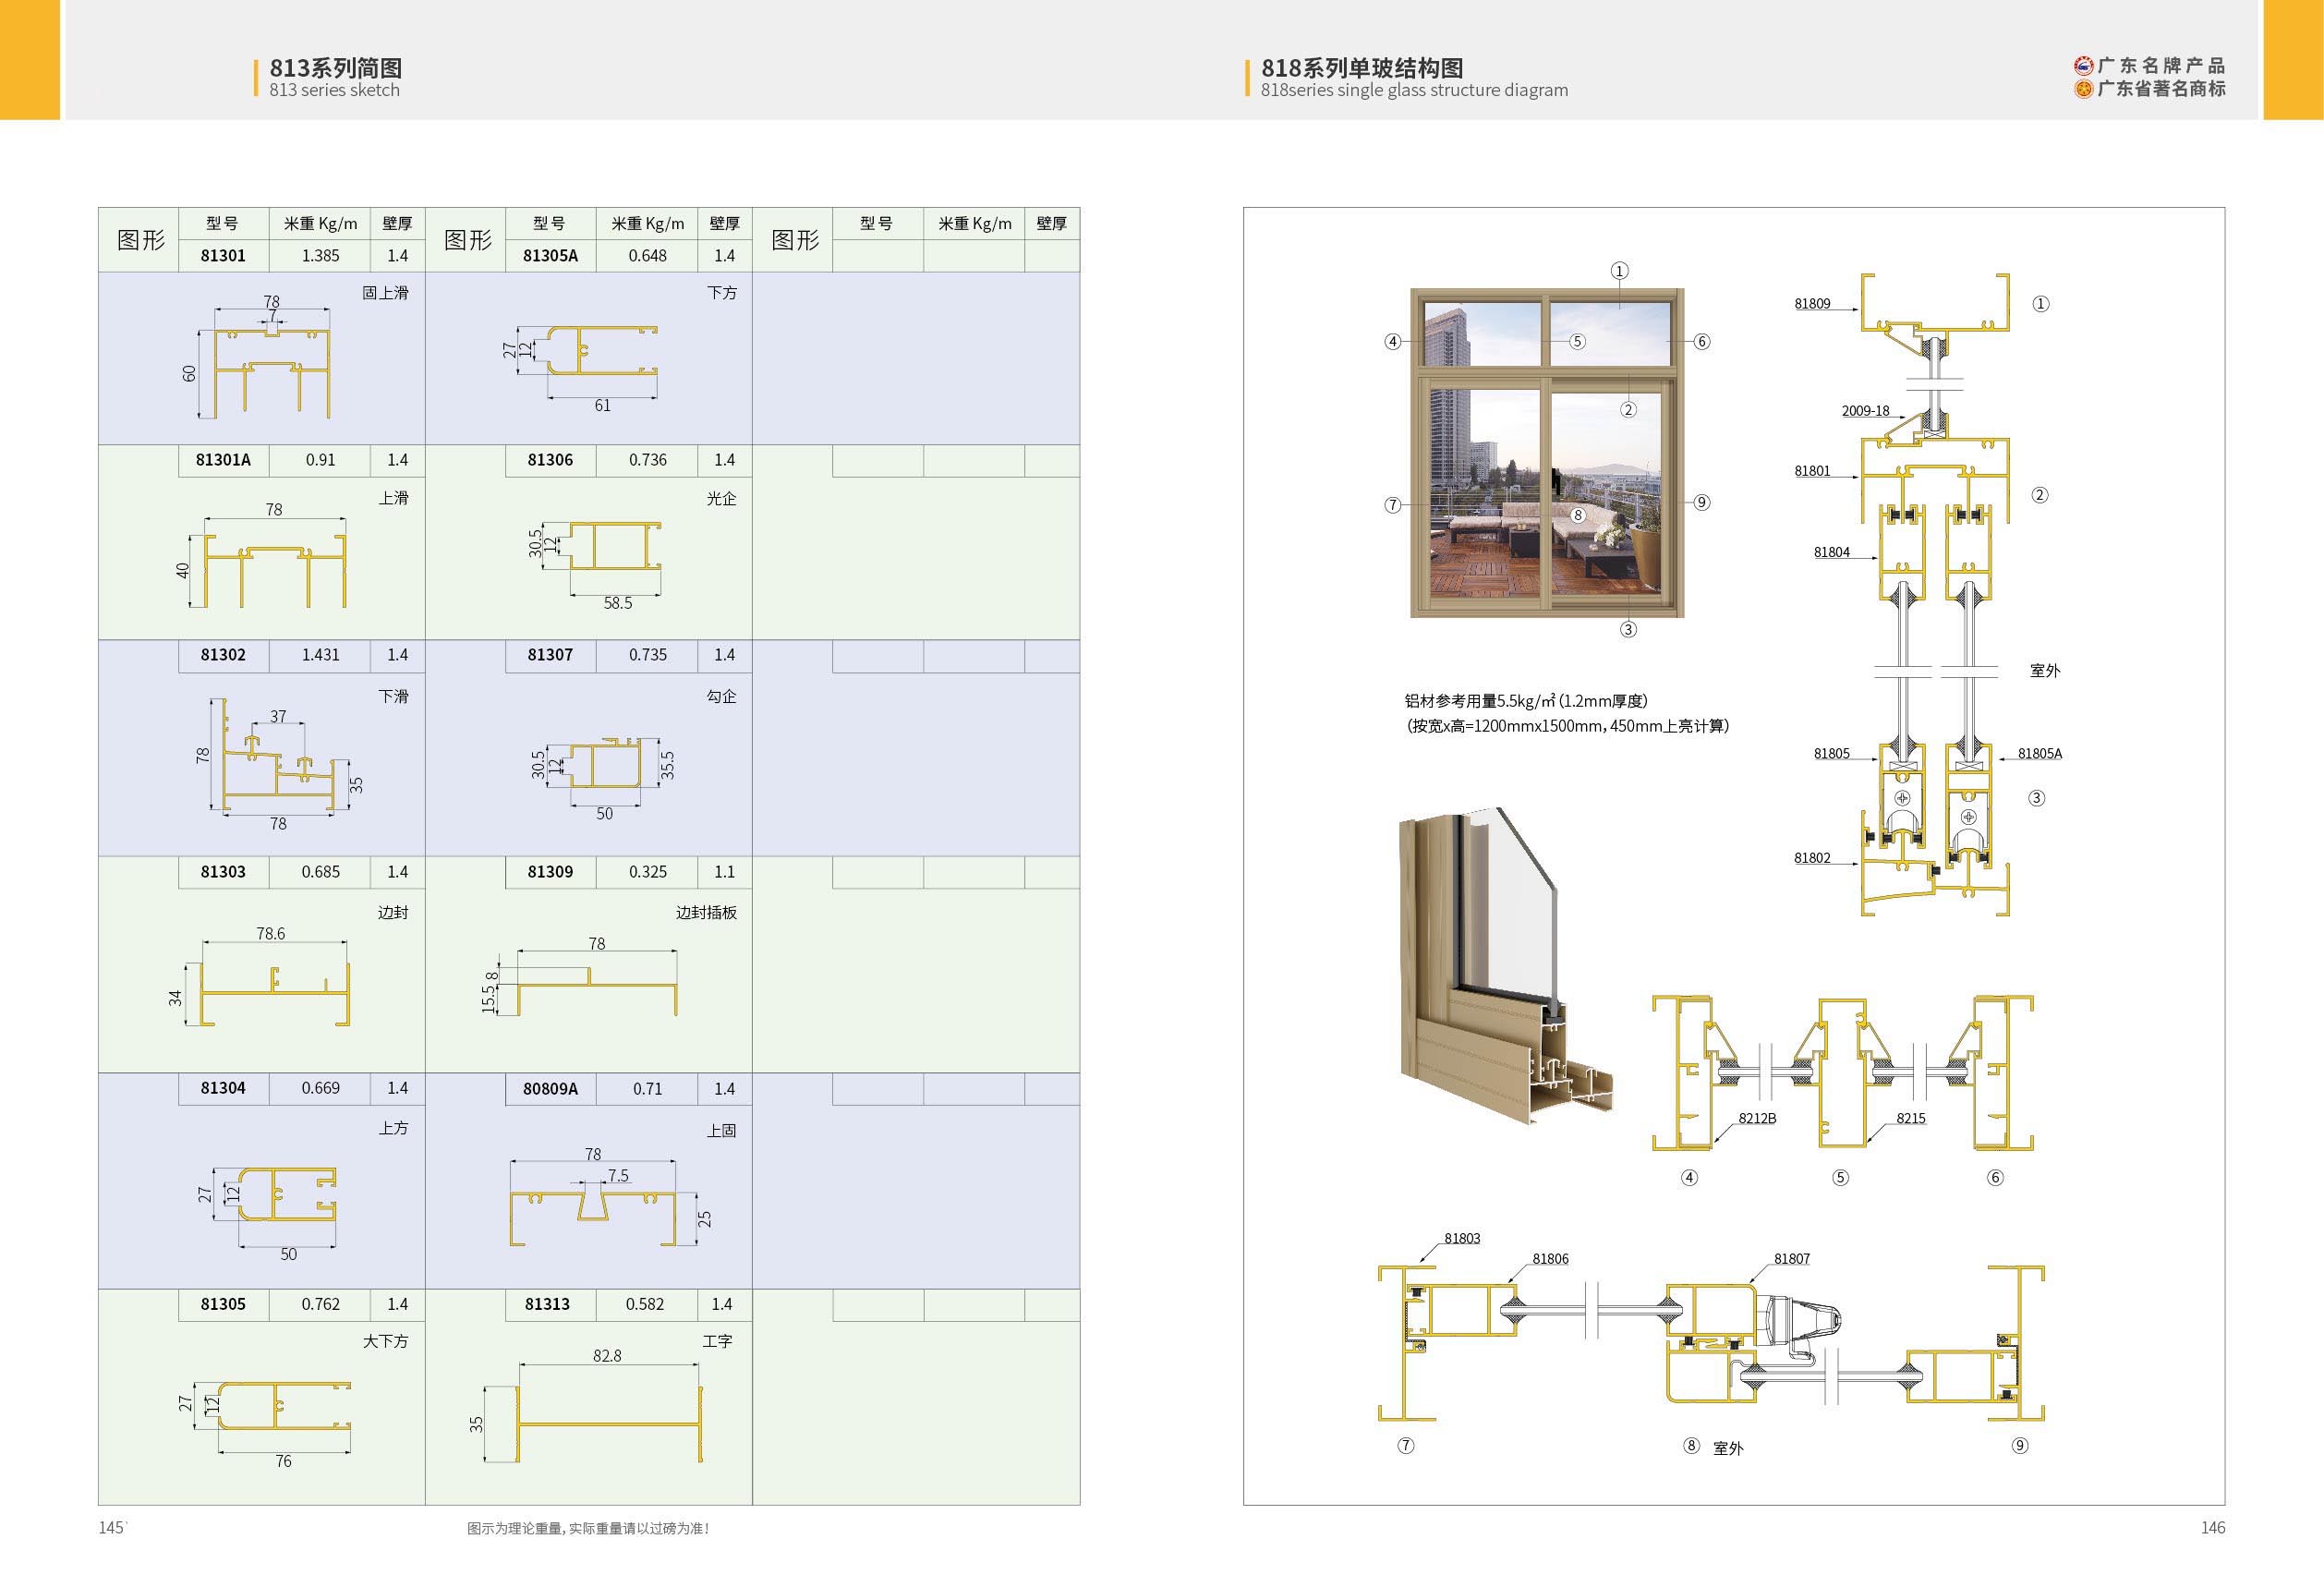Select the 8215 part label
The height and width of the screenshot is (1587, 2324).
pyautogui.click(x=1910, y=1118)
